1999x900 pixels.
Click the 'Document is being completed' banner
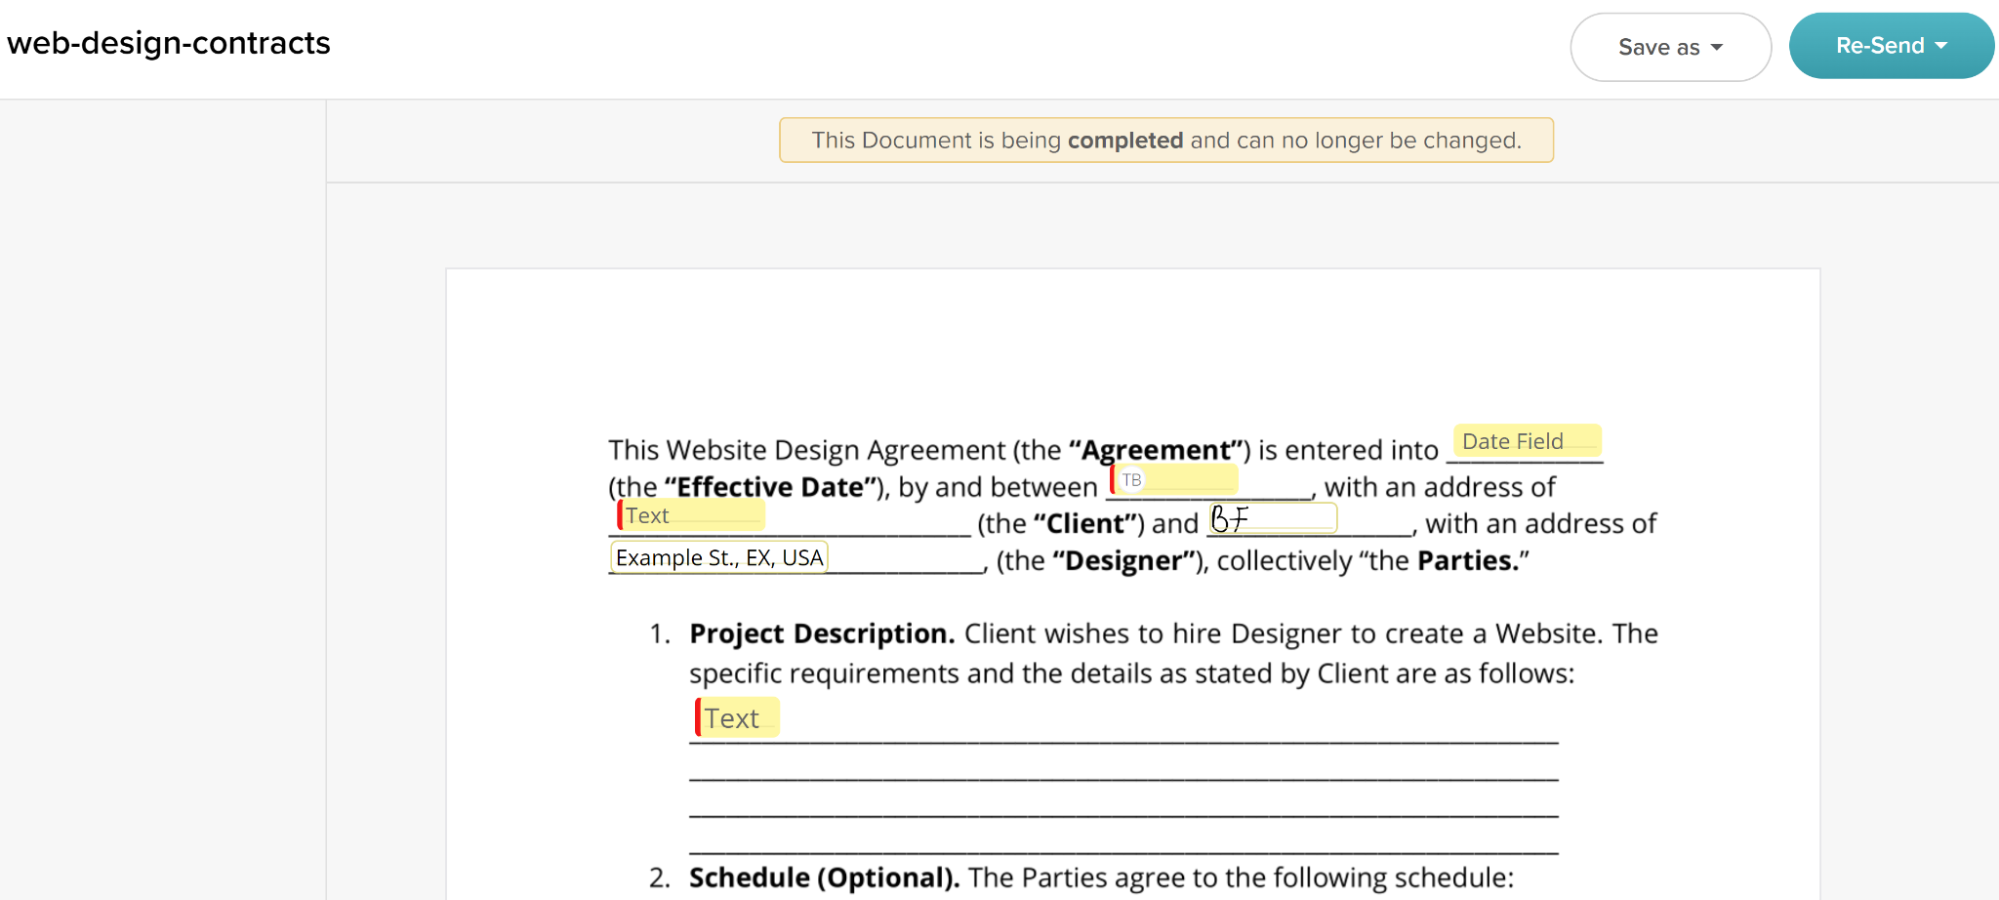point(1165,140)
